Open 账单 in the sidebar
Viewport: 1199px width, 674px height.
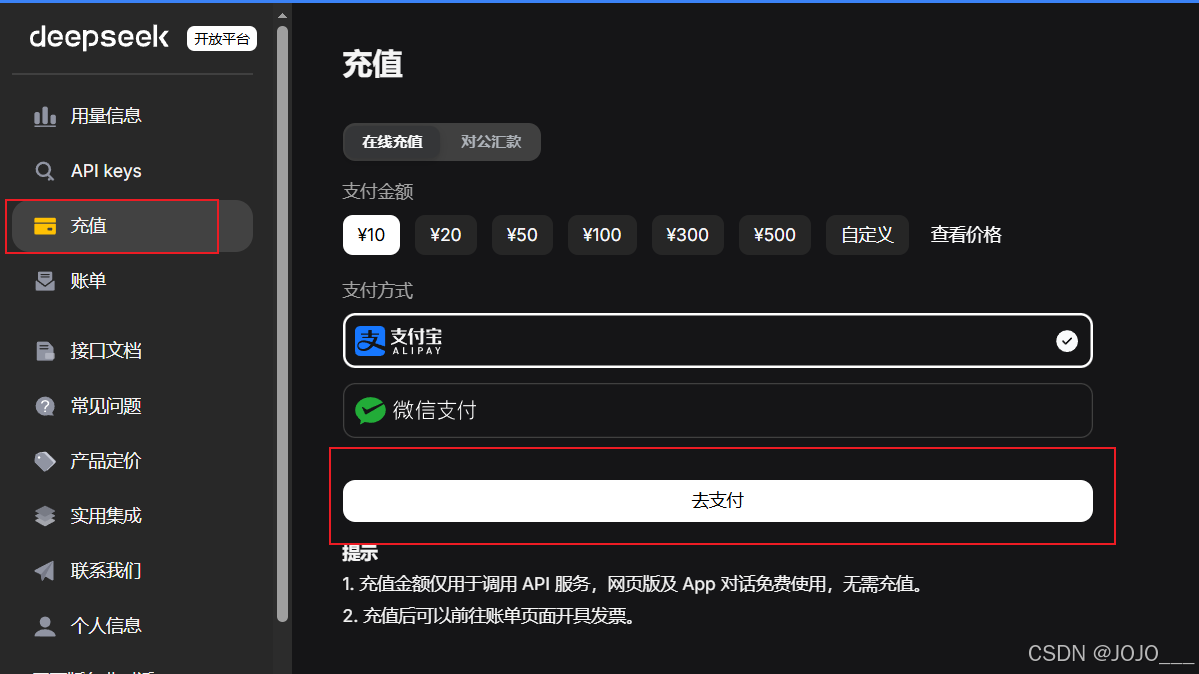pos(132,282)
